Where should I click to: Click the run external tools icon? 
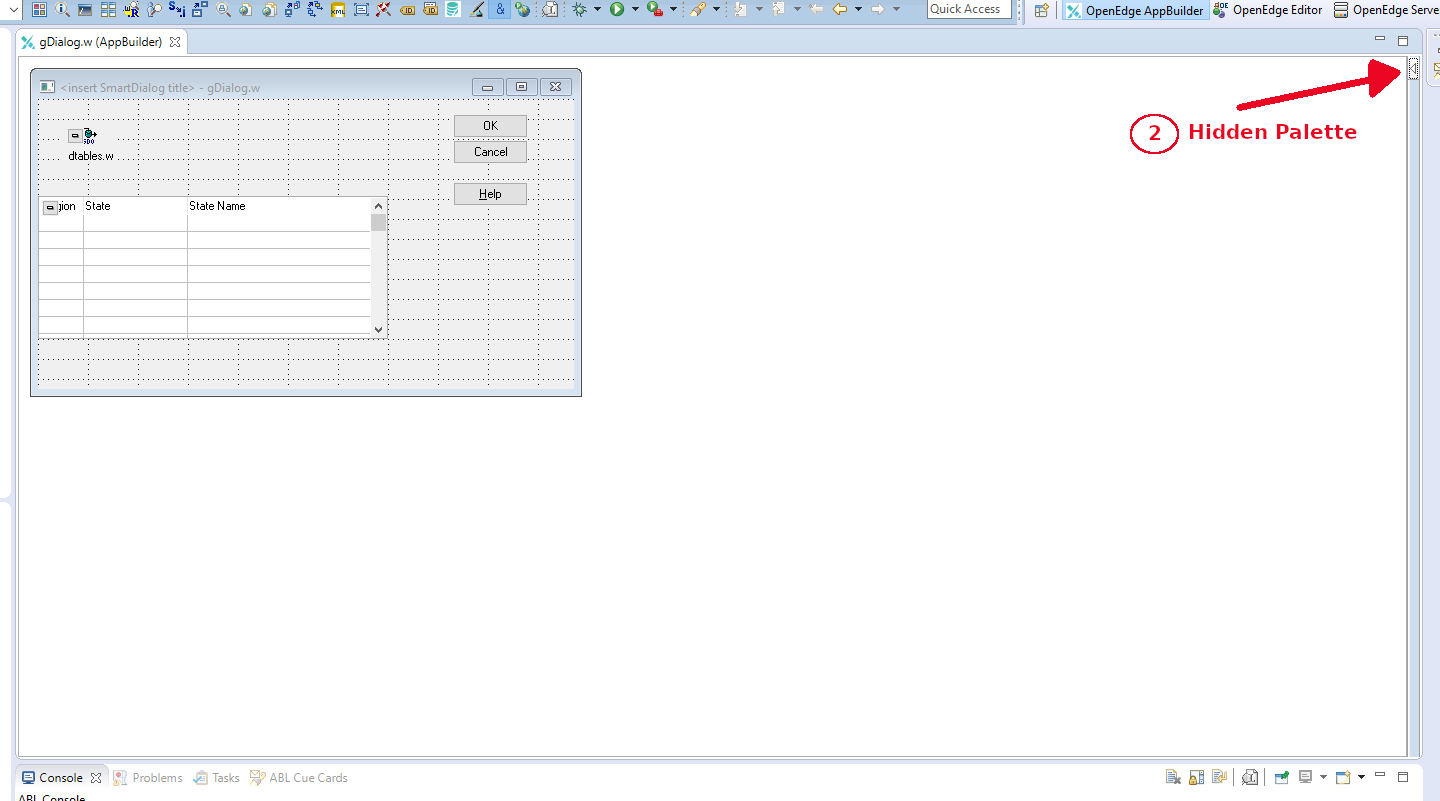click(x=655, y=9)
